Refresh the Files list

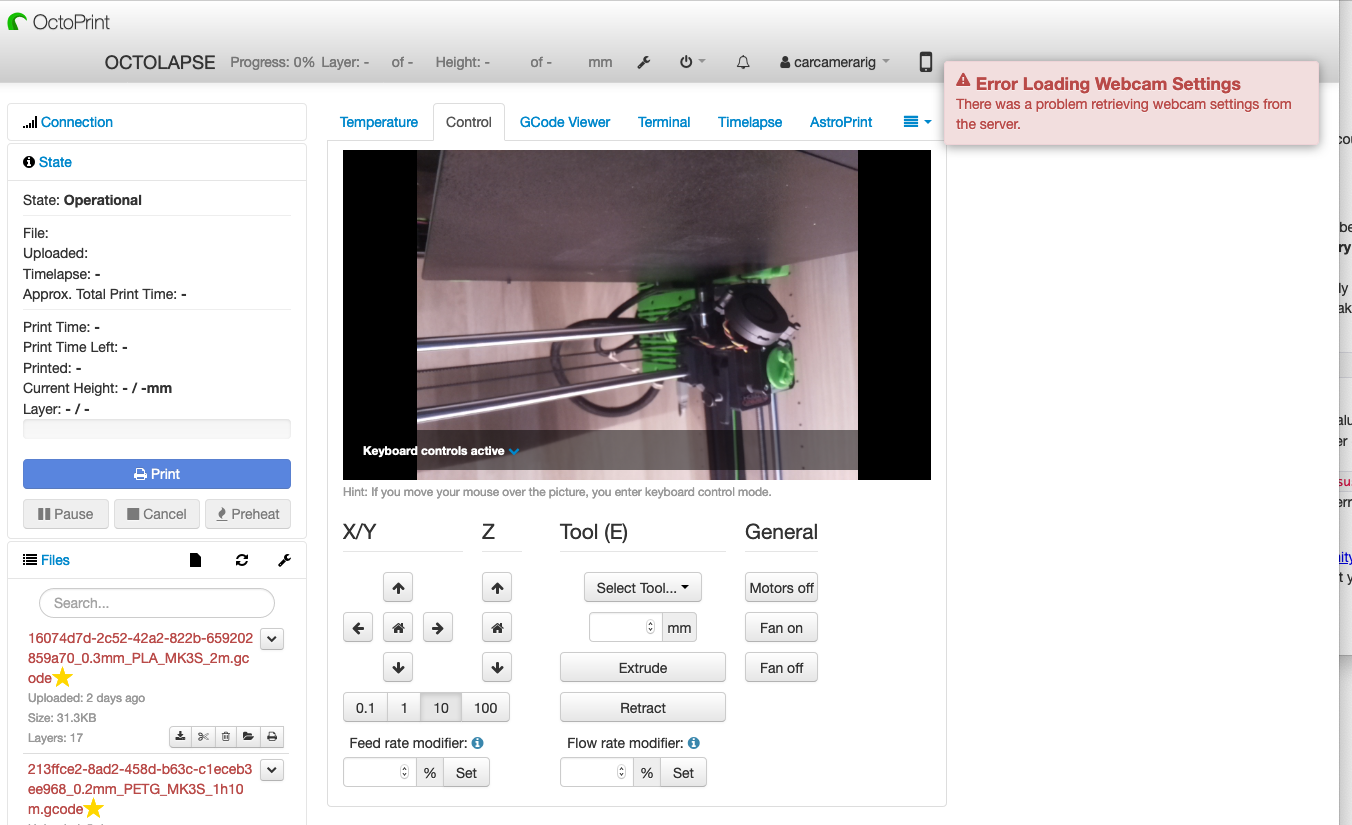click(x=242, y=560)
